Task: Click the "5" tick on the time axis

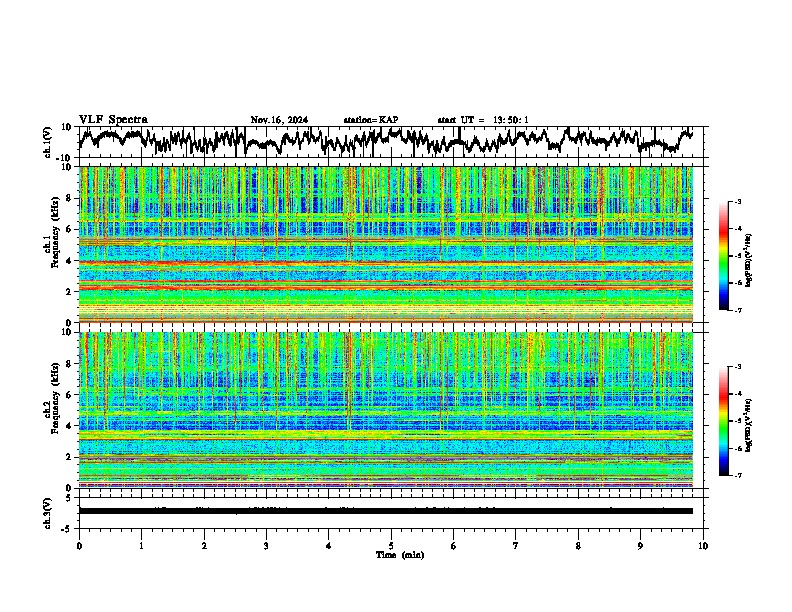Action: 391,546
